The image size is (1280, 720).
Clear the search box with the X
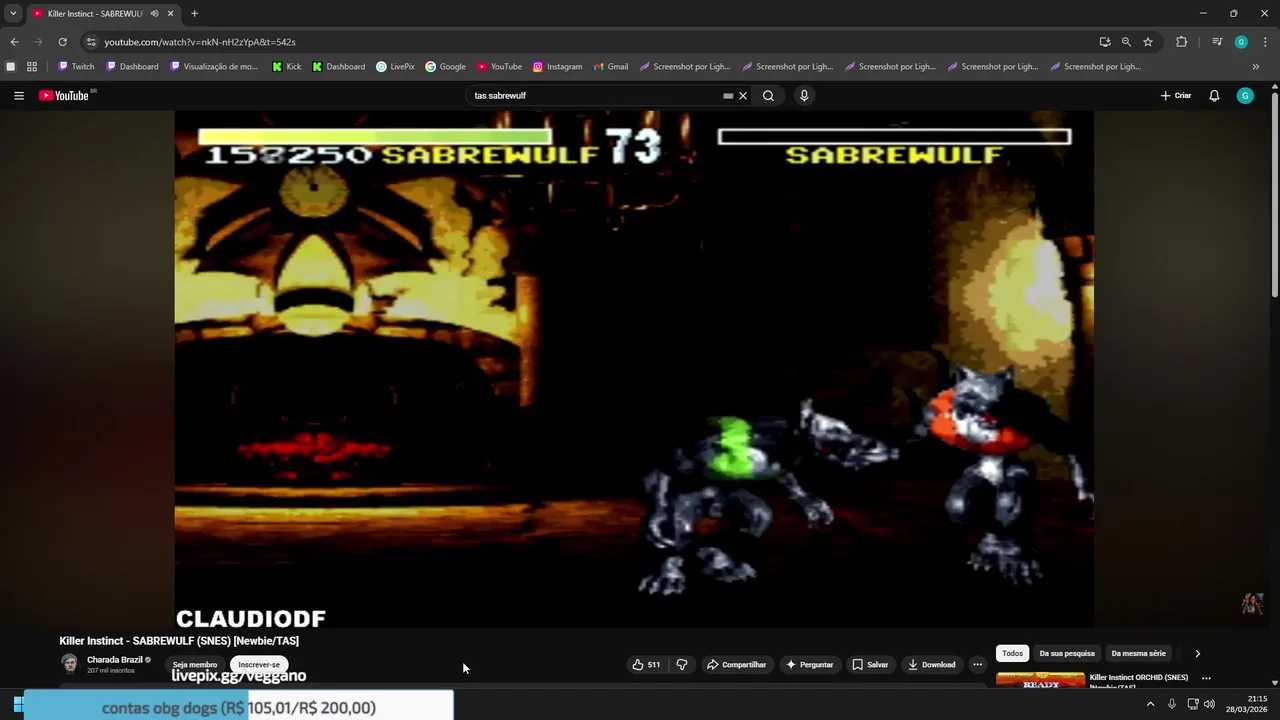tap(743, 96)
